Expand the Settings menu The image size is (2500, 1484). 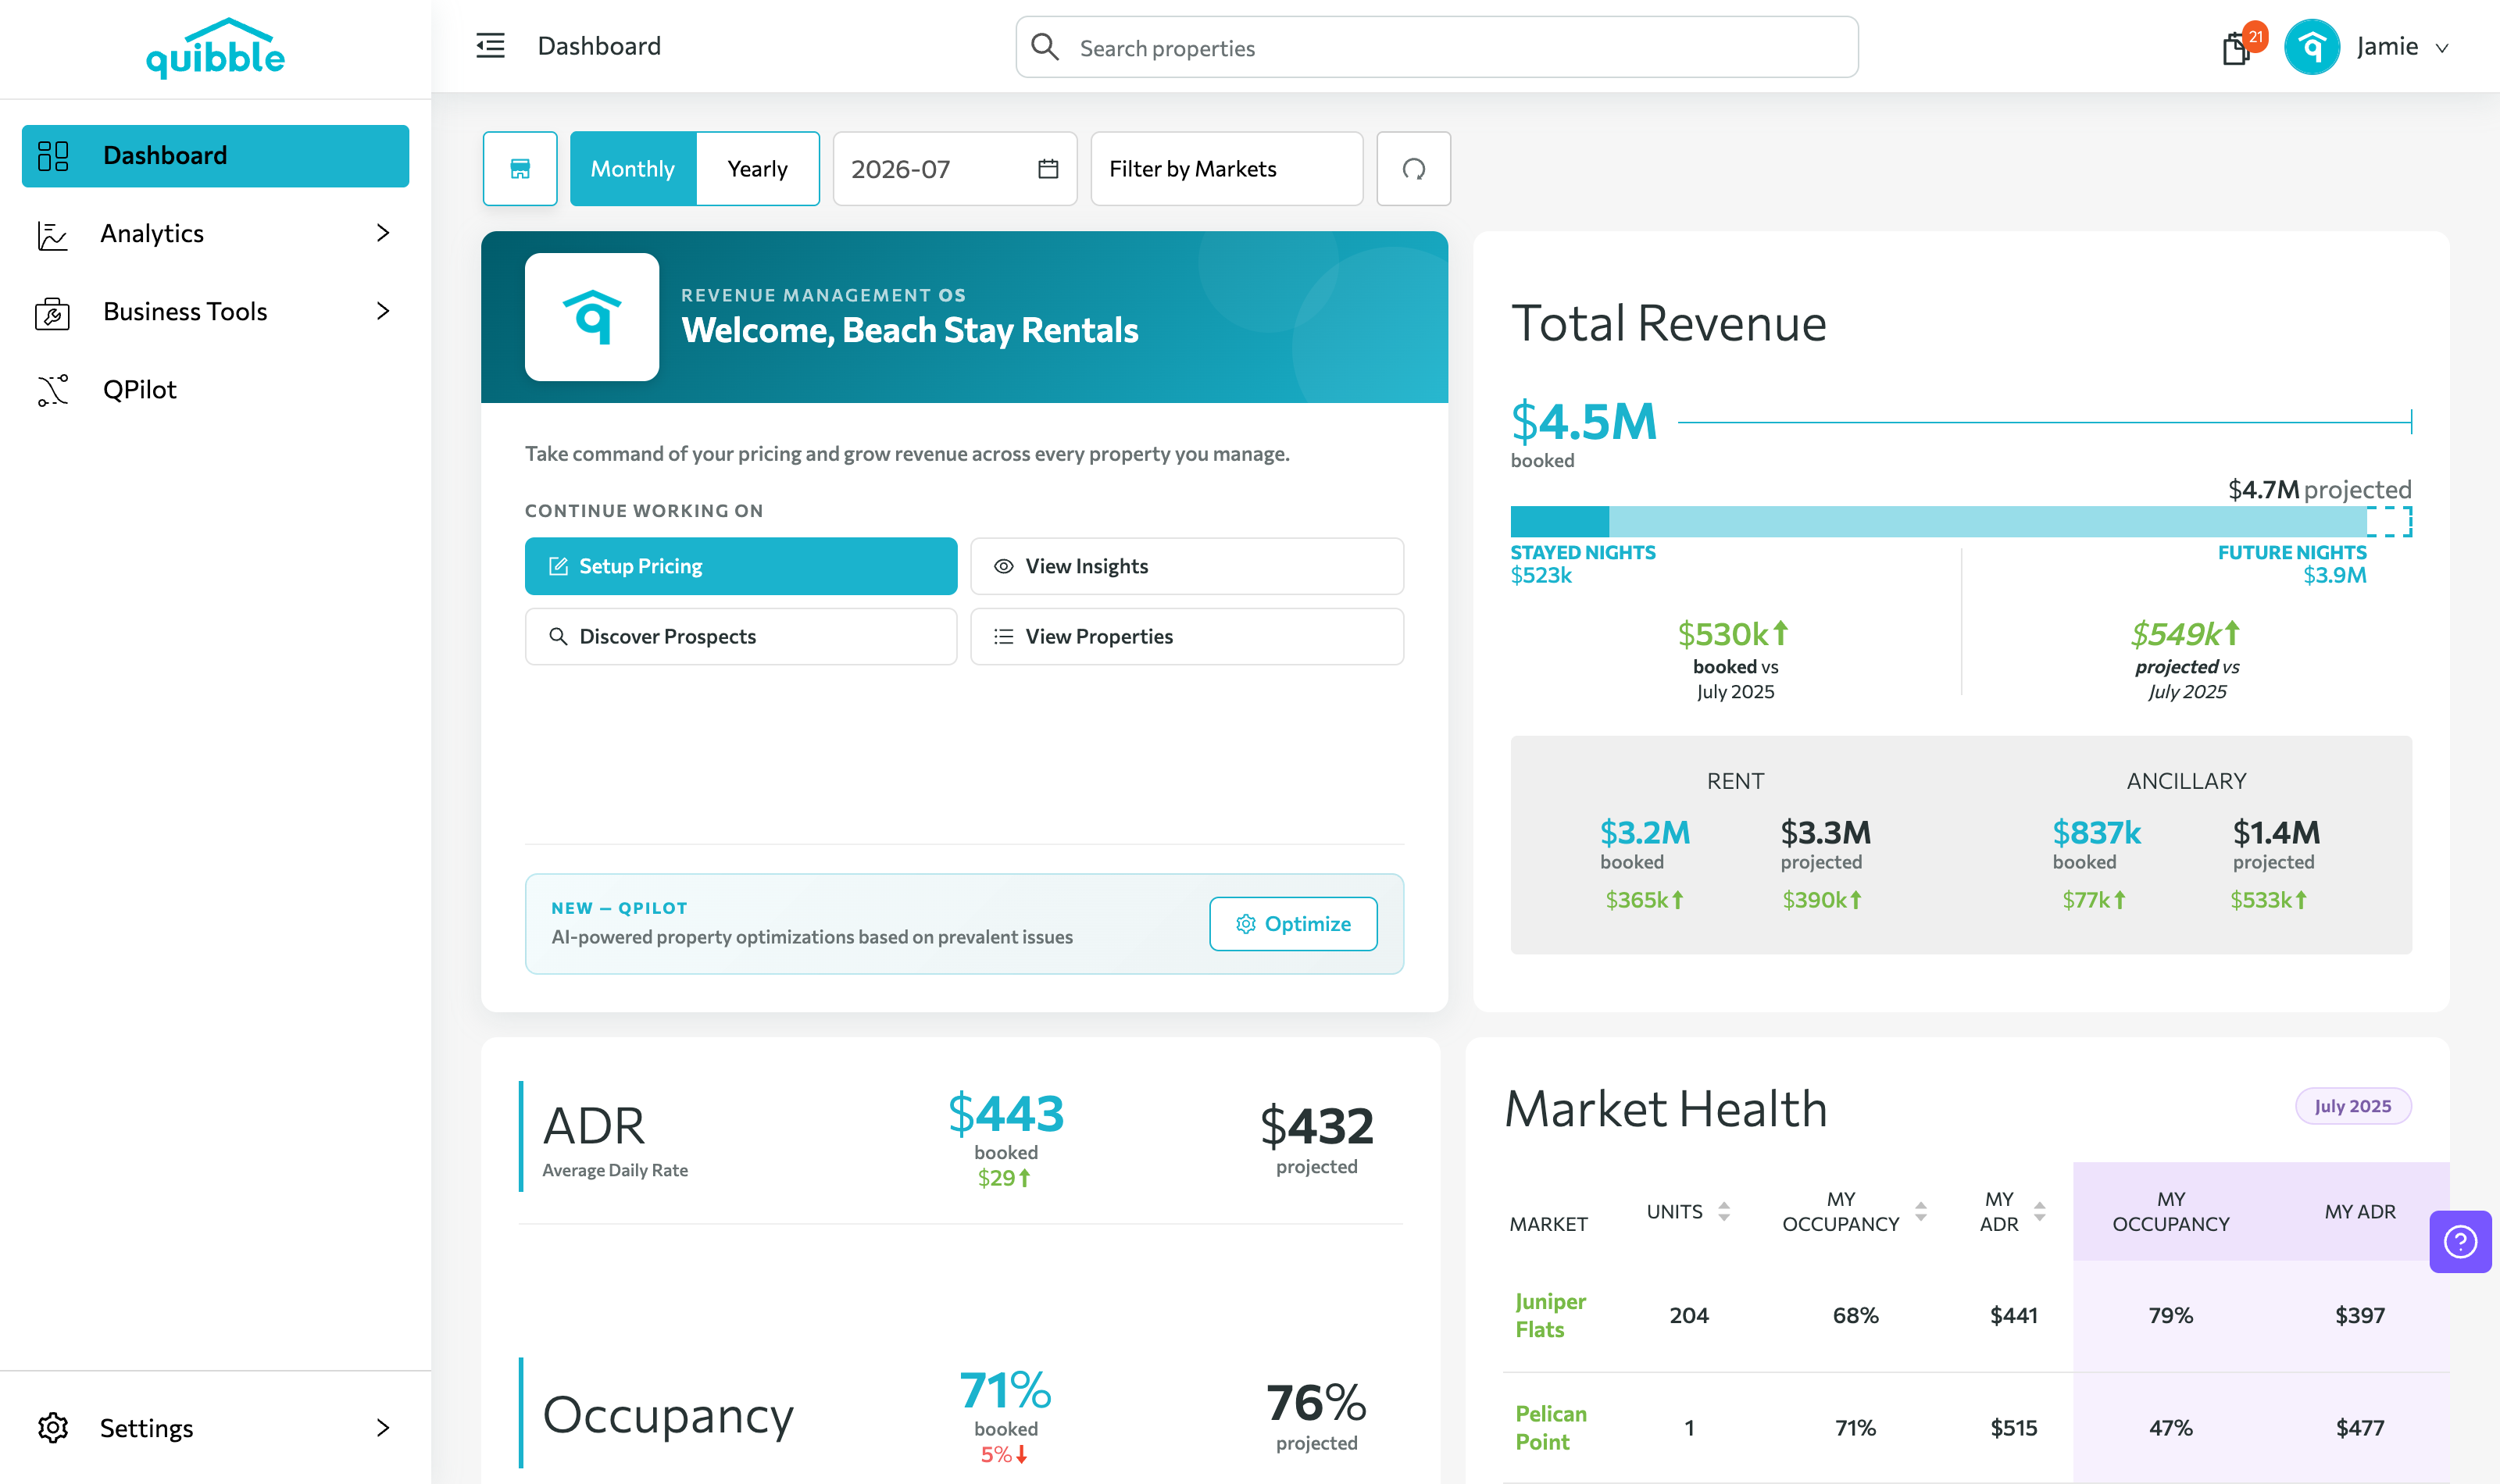[383, 1427]
